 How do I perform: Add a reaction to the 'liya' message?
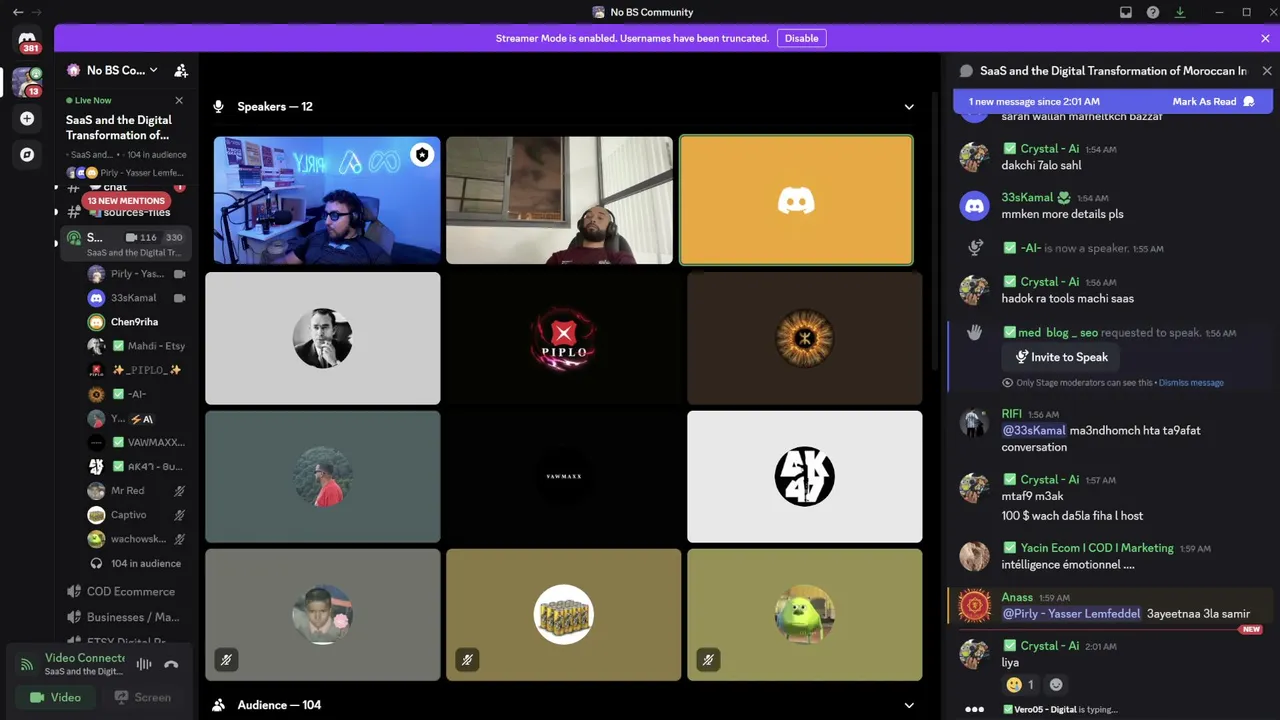pos(1056,685)
